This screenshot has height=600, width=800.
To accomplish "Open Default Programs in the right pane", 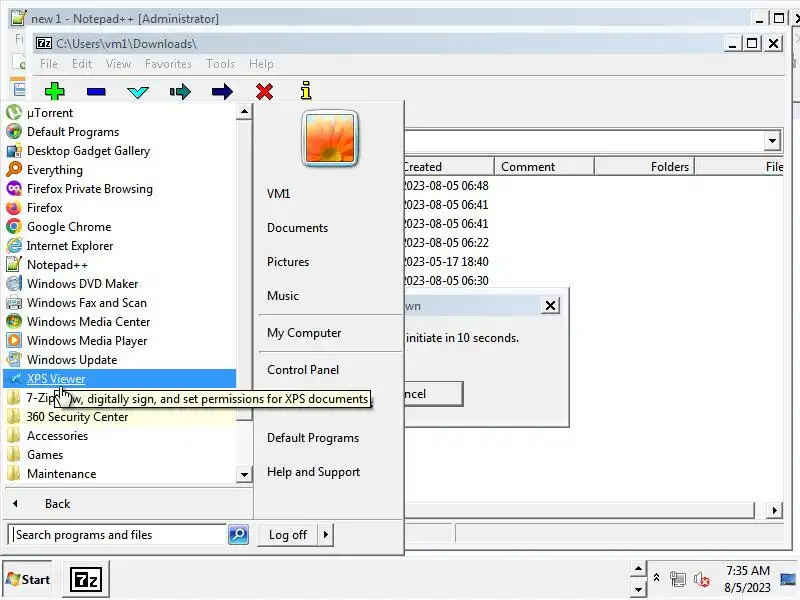I will (313, 438).
